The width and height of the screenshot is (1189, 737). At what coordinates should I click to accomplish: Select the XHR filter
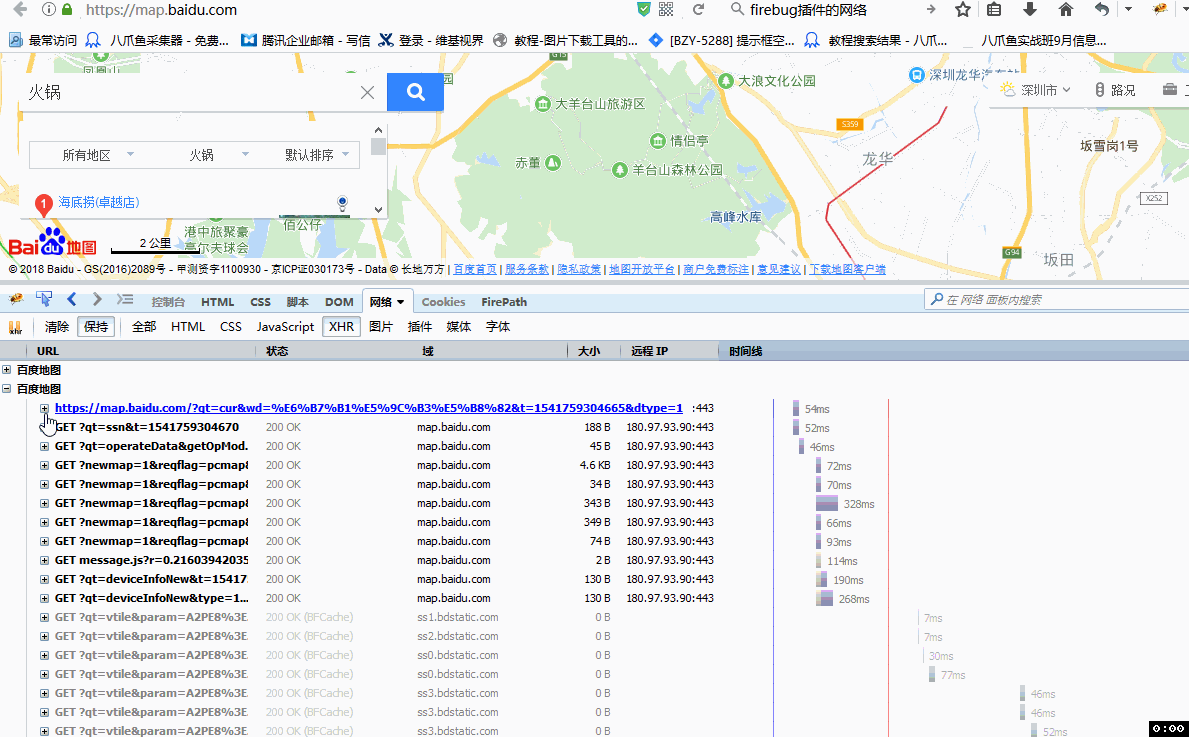click(x=341, y=327)
